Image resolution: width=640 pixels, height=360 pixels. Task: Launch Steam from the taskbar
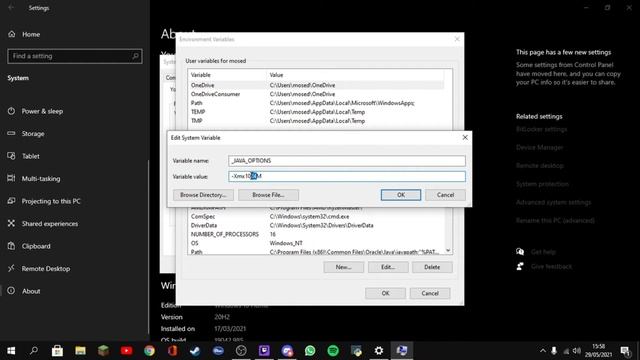(x=195, y=351)
